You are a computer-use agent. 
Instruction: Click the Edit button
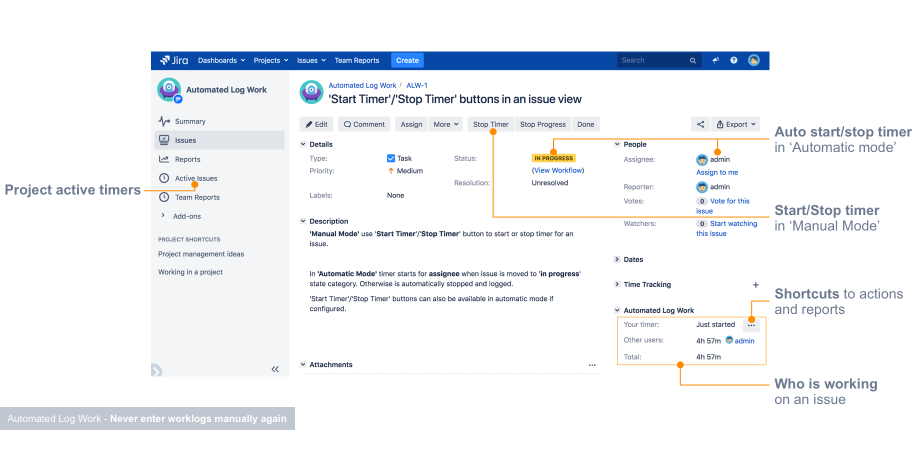pos(316,124)
